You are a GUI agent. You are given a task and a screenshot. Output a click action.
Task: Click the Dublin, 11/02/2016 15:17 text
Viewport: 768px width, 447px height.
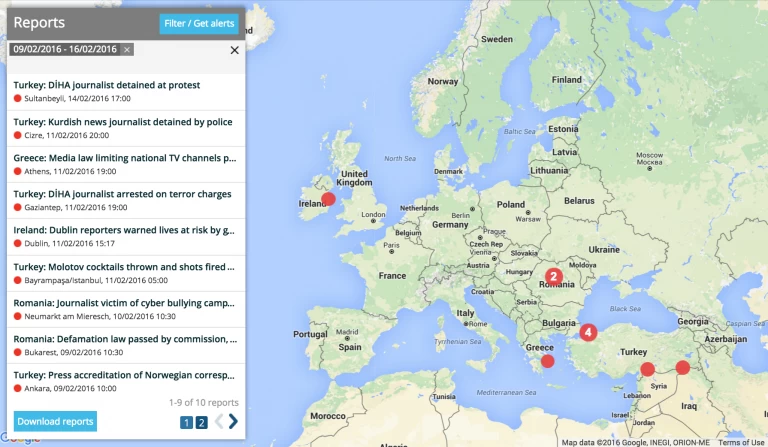70,243
